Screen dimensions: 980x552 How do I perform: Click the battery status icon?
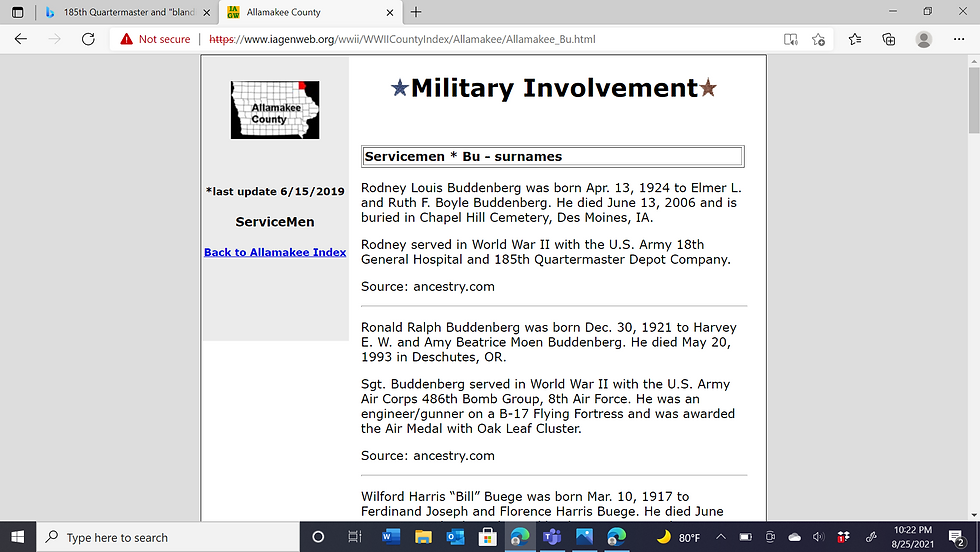(745, 537)
